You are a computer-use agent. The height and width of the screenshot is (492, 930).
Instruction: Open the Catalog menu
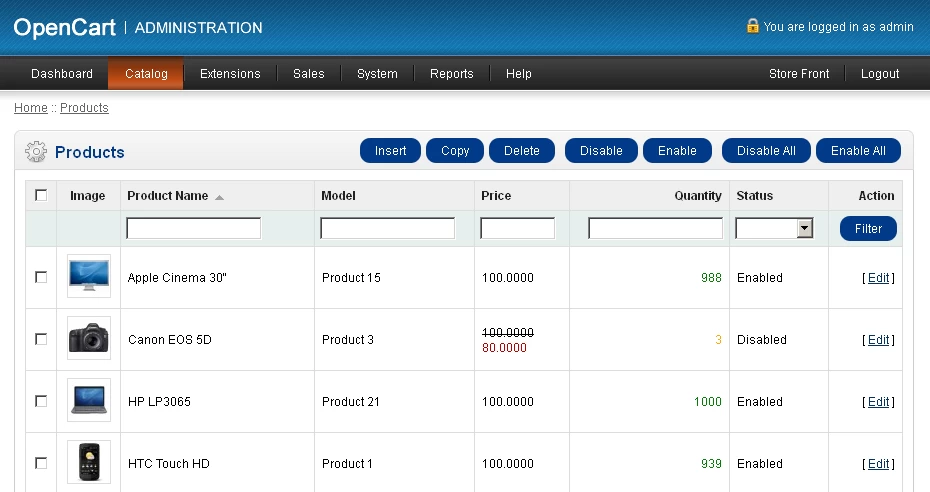coord(146,74)
